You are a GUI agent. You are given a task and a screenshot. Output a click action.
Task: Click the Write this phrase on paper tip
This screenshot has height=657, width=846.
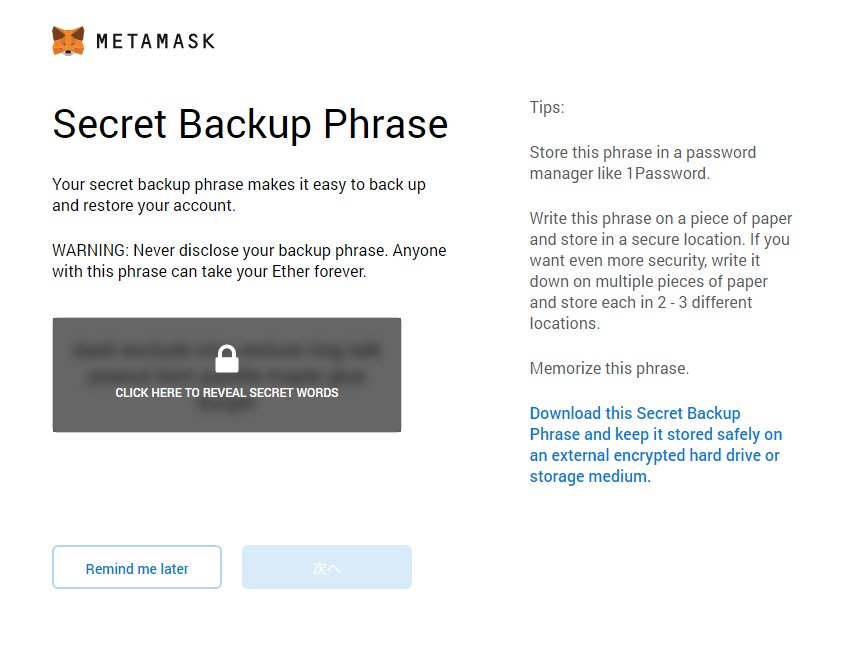click(660, 271)
